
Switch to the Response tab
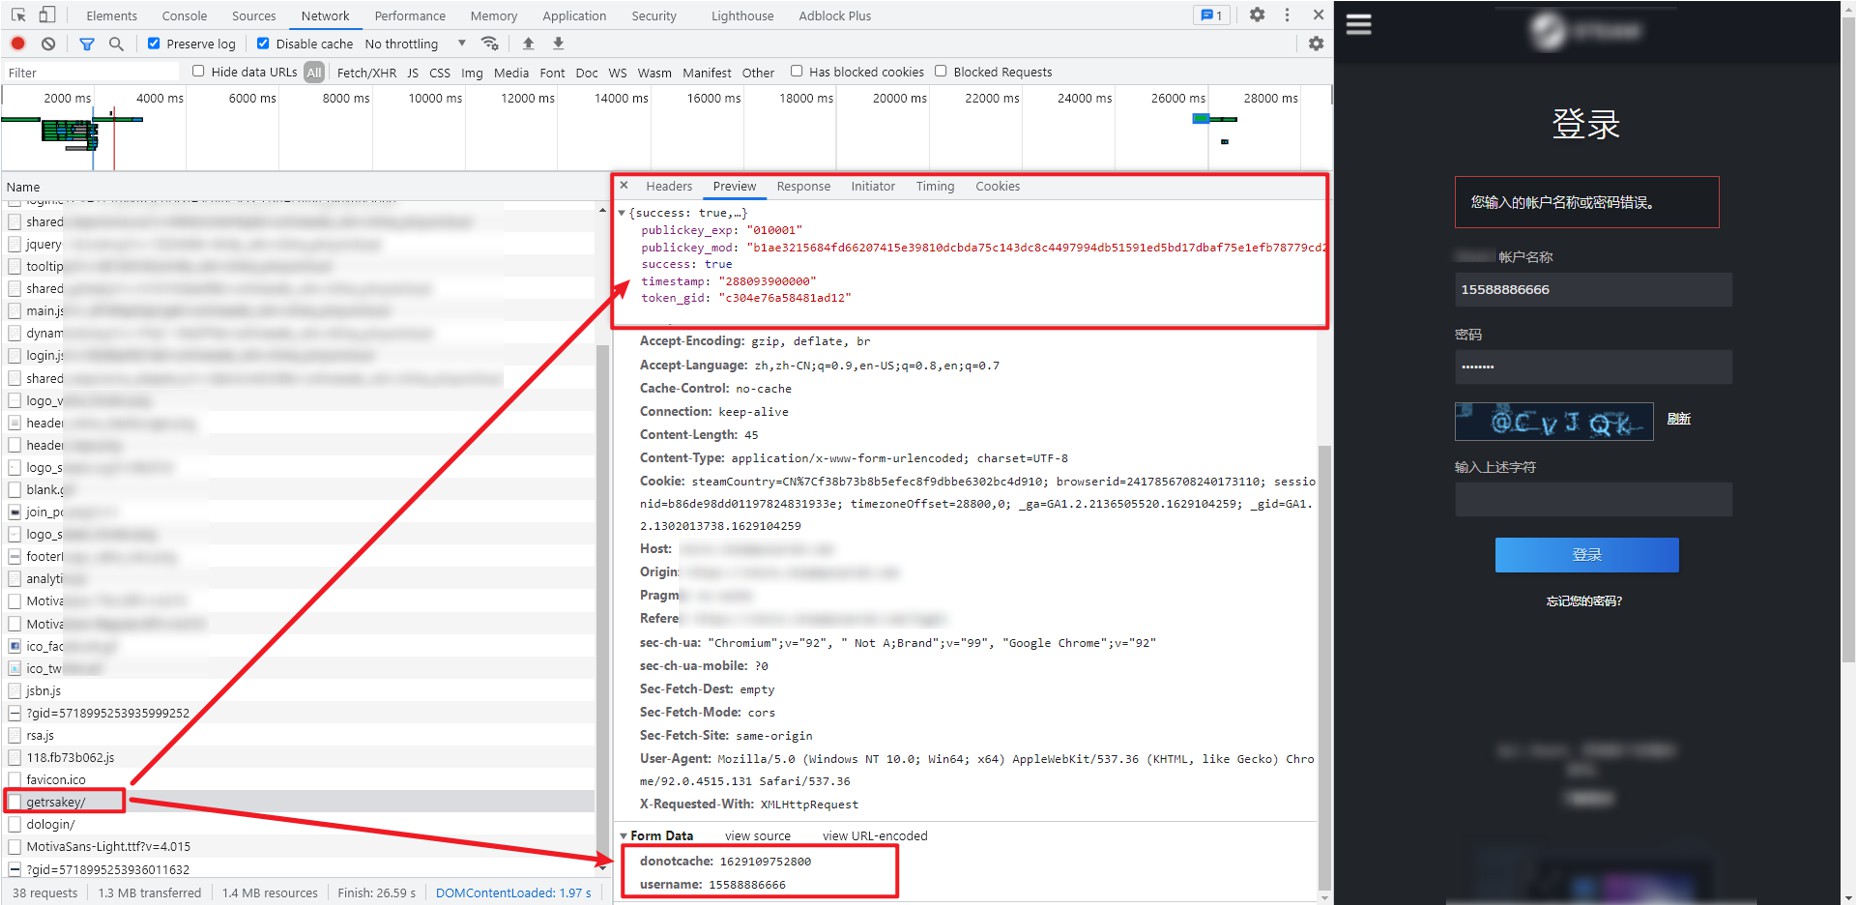(803, 186)
